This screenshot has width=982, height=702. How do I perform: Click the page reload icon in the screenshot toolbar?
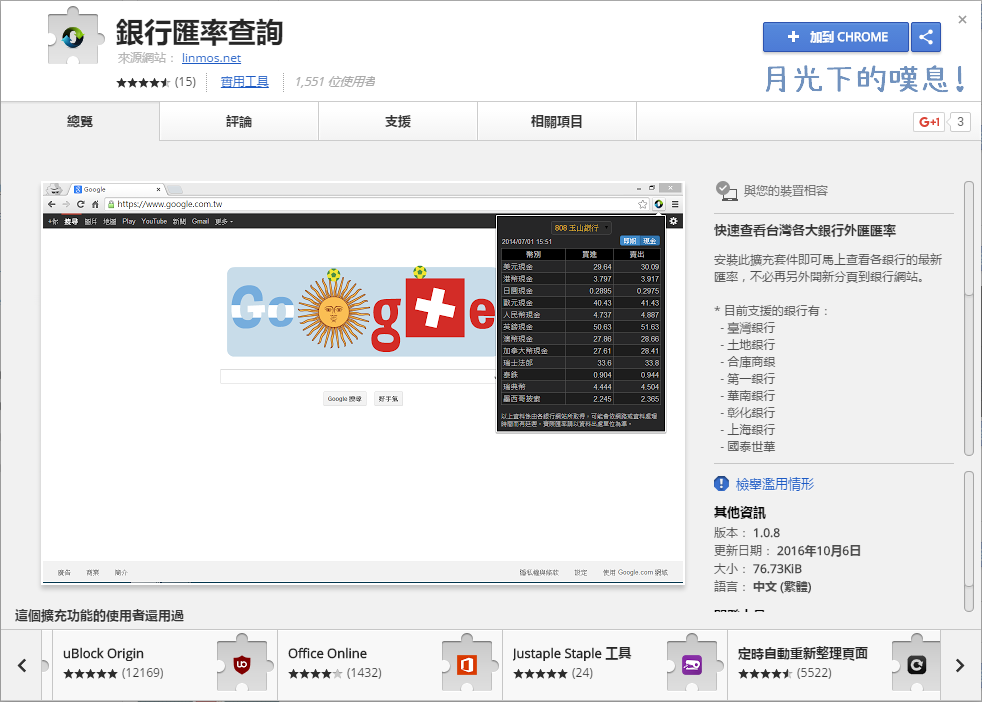pyautogui.click(x=79, y=205)
